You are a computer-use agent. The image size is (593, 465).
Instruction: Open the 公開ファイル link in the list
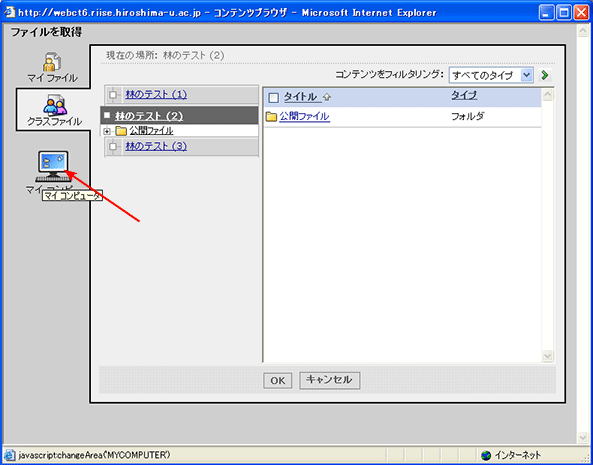(x=304, y=117)
